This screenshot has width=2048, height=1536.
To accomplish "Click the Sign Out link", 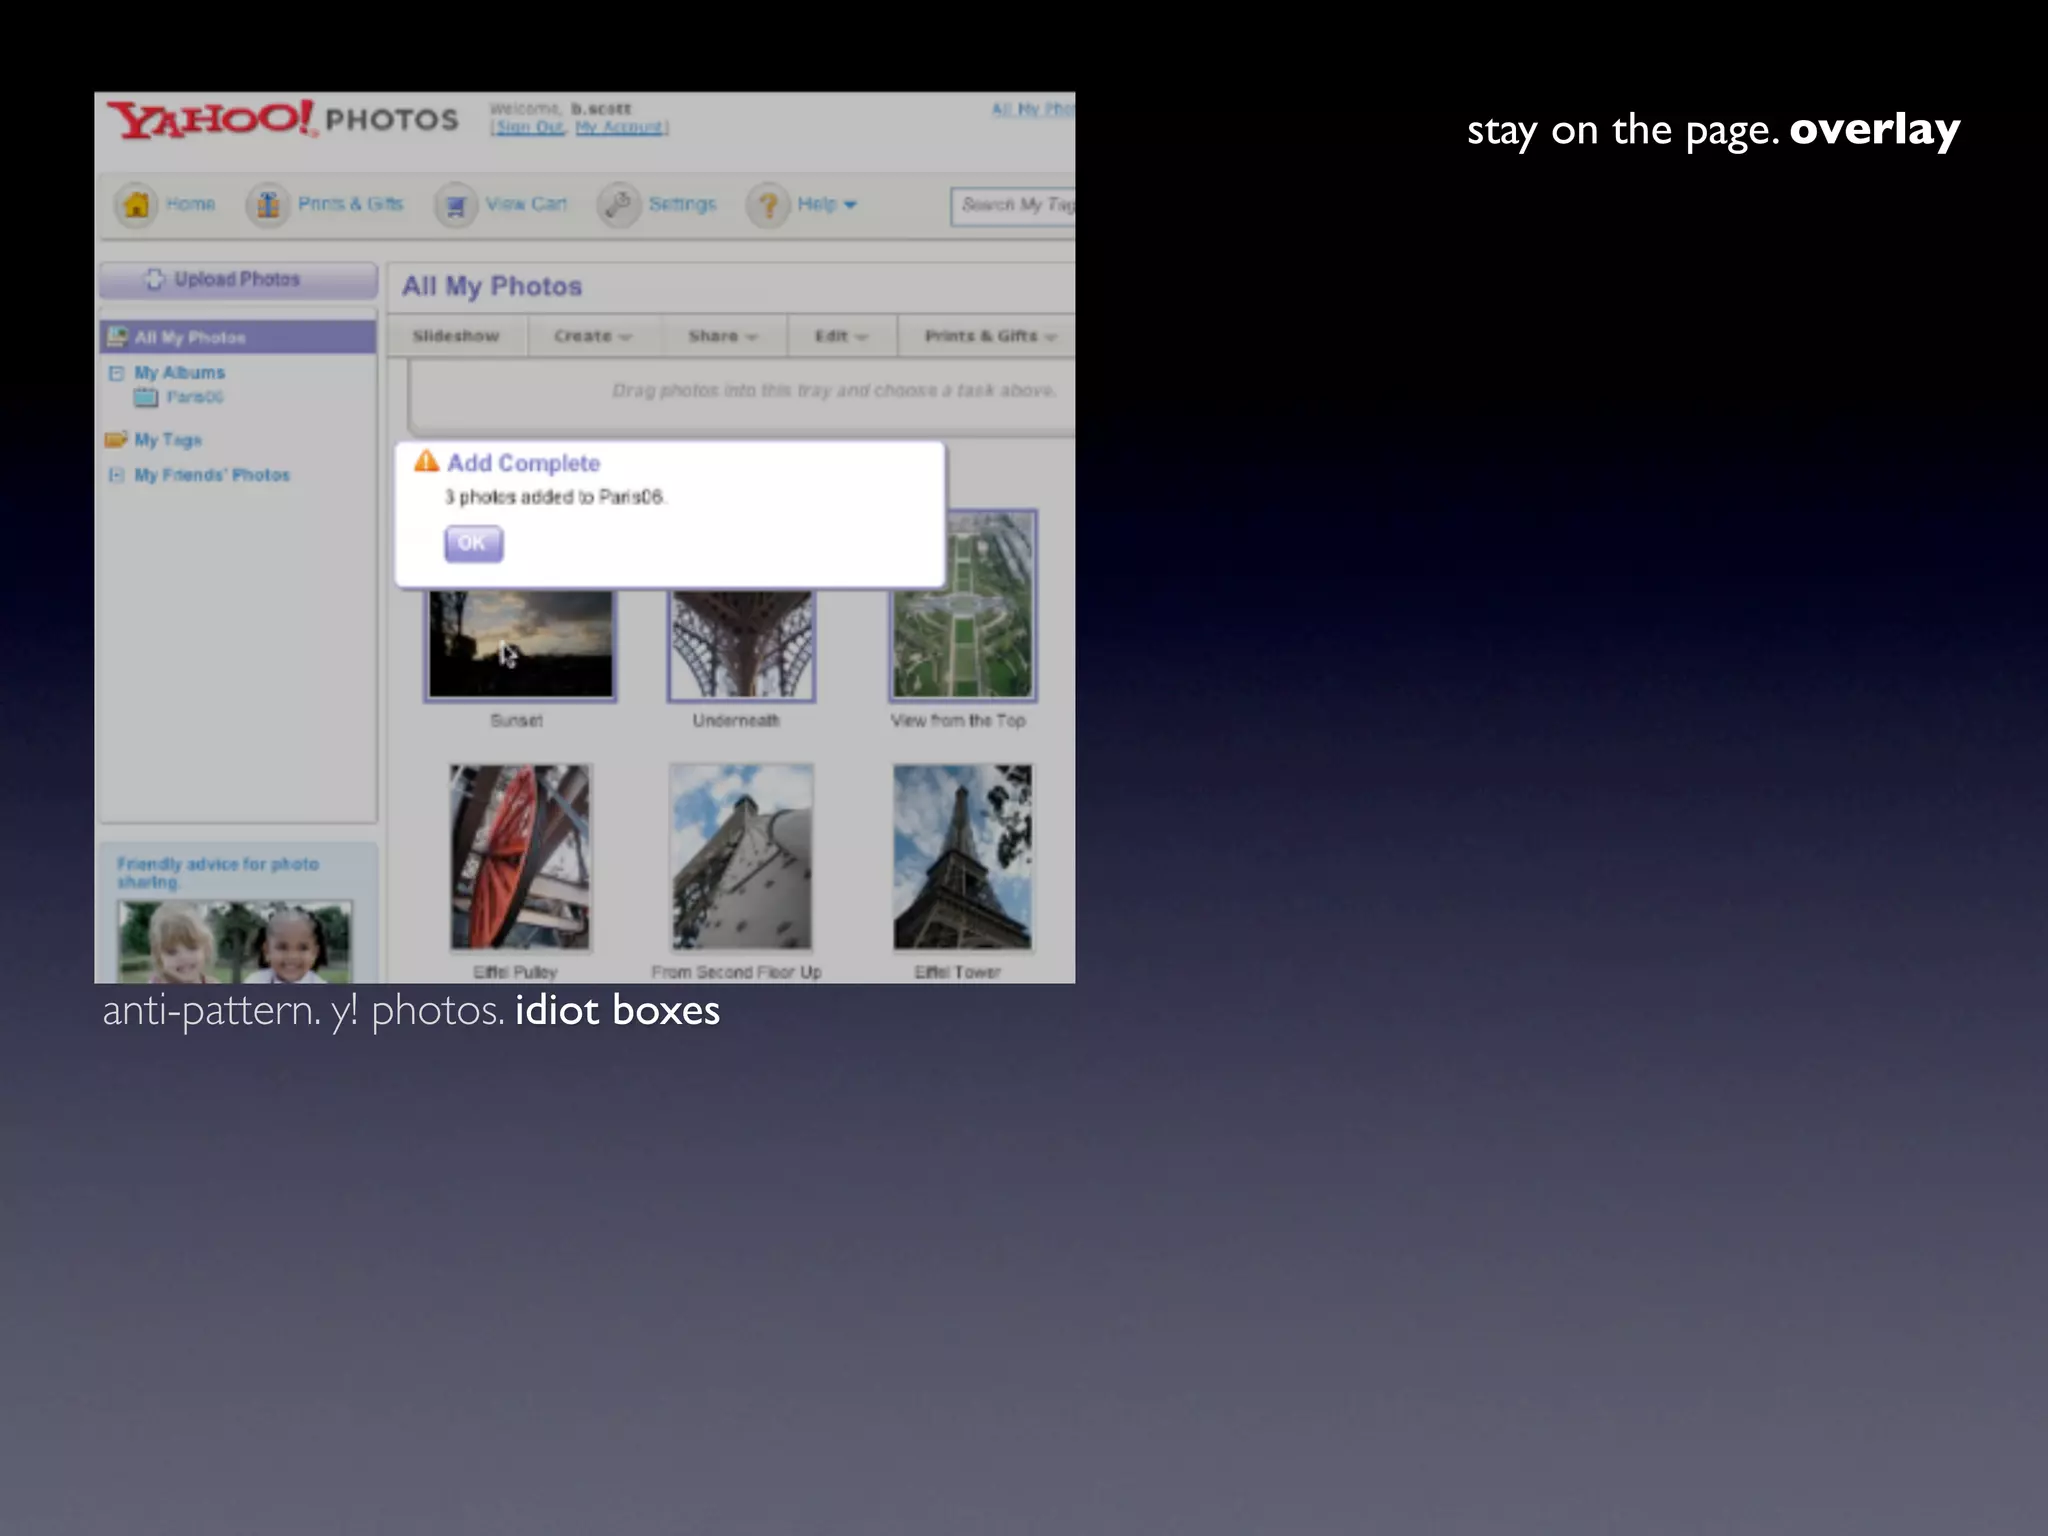I will tap(530, 127).
